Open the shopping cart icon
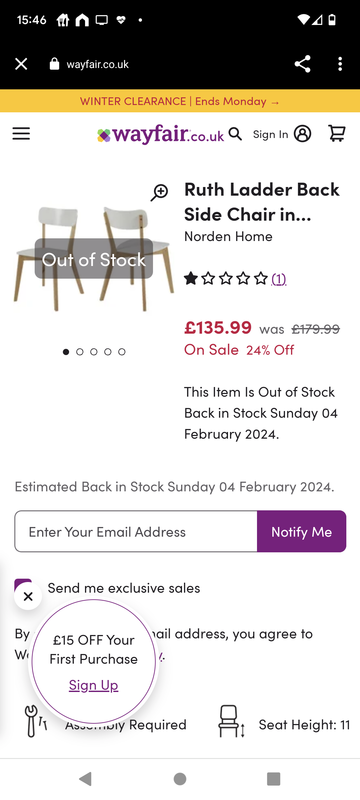Viewport: 360px width, 800px height. [x=337, y=133]
